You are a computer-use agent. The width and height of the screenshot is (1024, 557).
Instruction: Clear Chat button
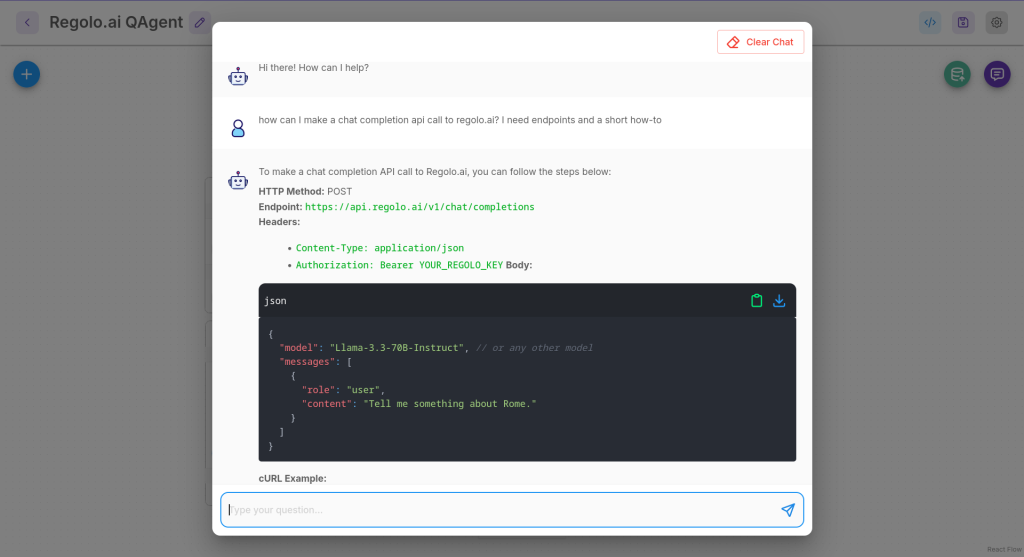pos(760,42)
